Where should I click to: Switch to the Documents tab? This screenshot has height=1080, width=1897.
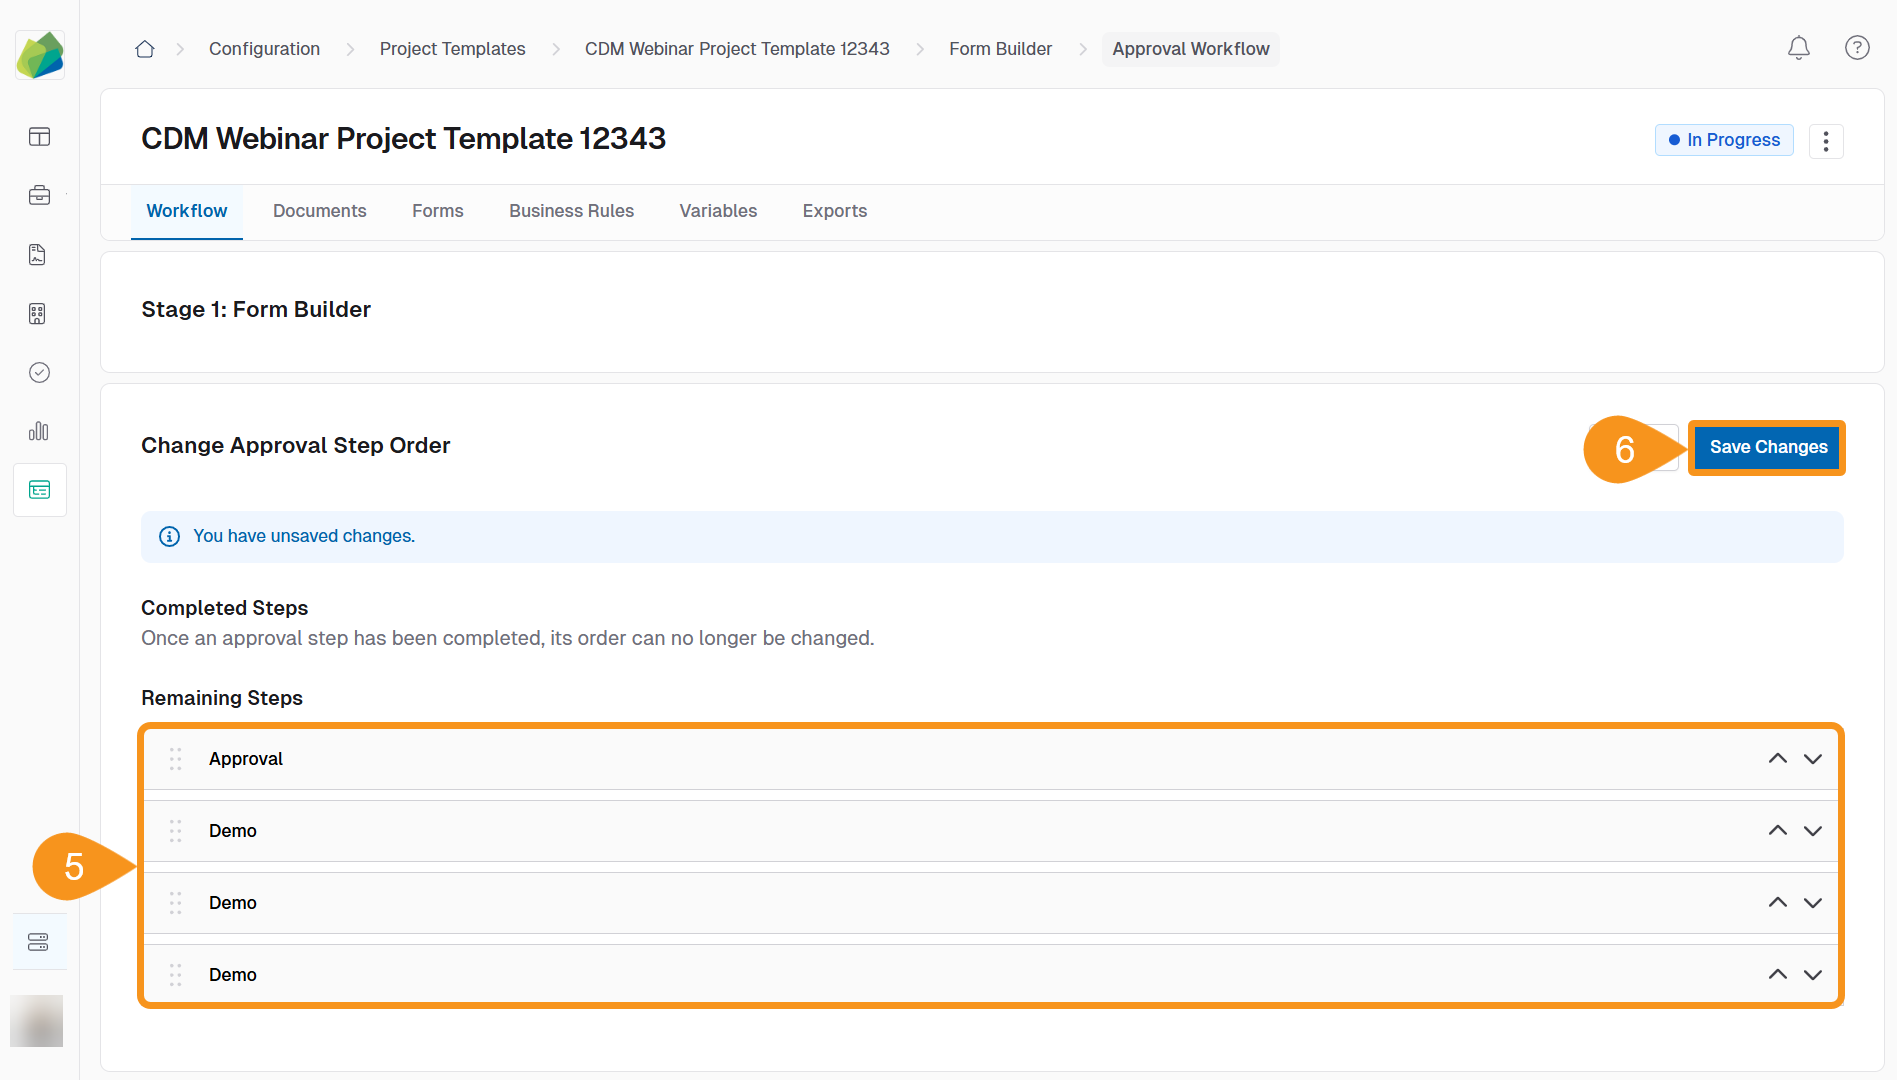pos(319,211)
